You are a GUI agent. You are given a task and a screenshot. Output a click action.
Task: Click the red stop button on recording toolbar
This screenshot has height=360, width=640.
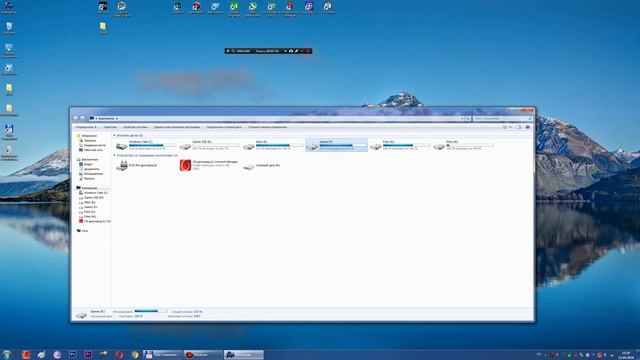[x=308, y=51]
